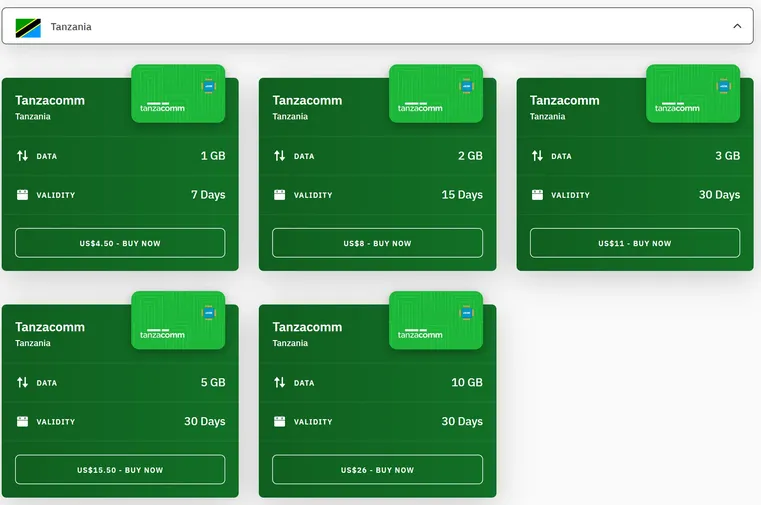Click the data arrows icon on 2 GB card
761x505 pixels.
[280, 156]
